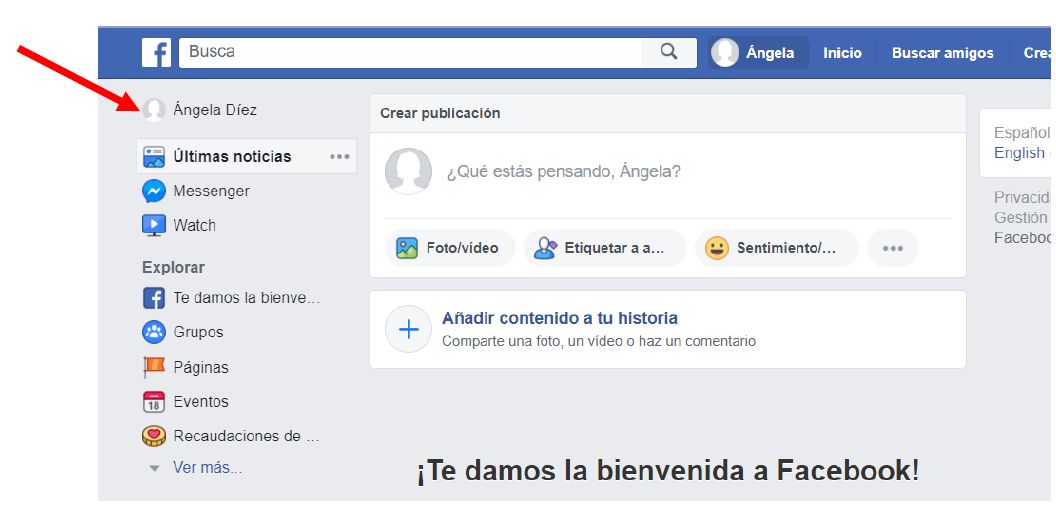Image resolution: width=1056 pixels, height=507 pixels.
Task: Click the English language link at right
Action: coord(1020,153)
